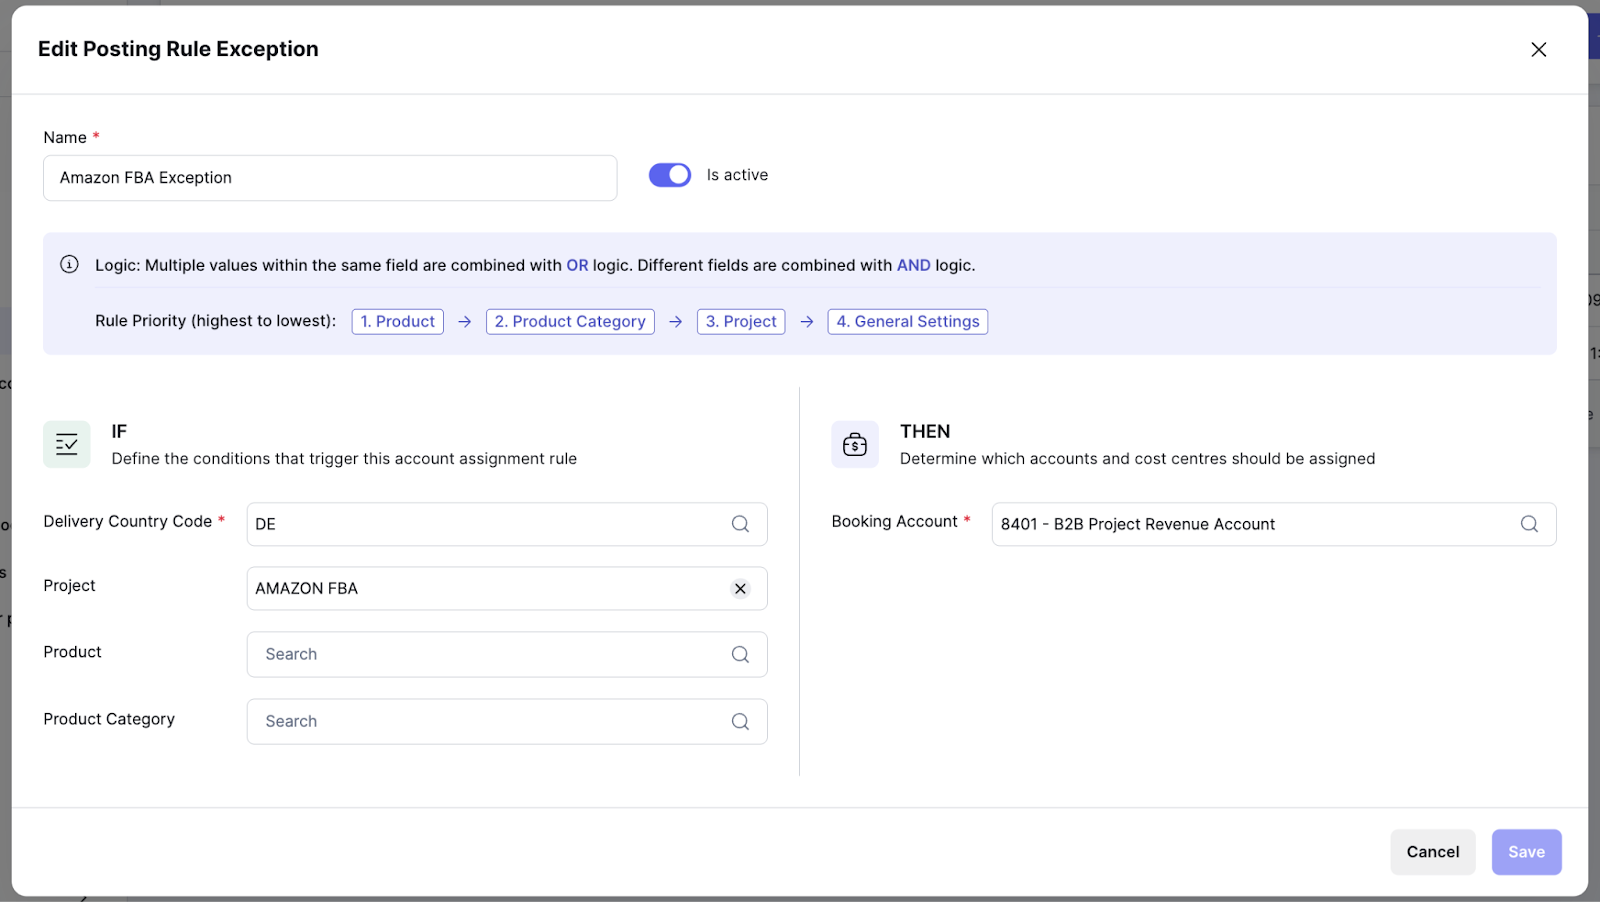The height and width of the screenshot is (902, 1600).
Task: Open the Delivery Country Code dropdown
Action: point(490,524)
